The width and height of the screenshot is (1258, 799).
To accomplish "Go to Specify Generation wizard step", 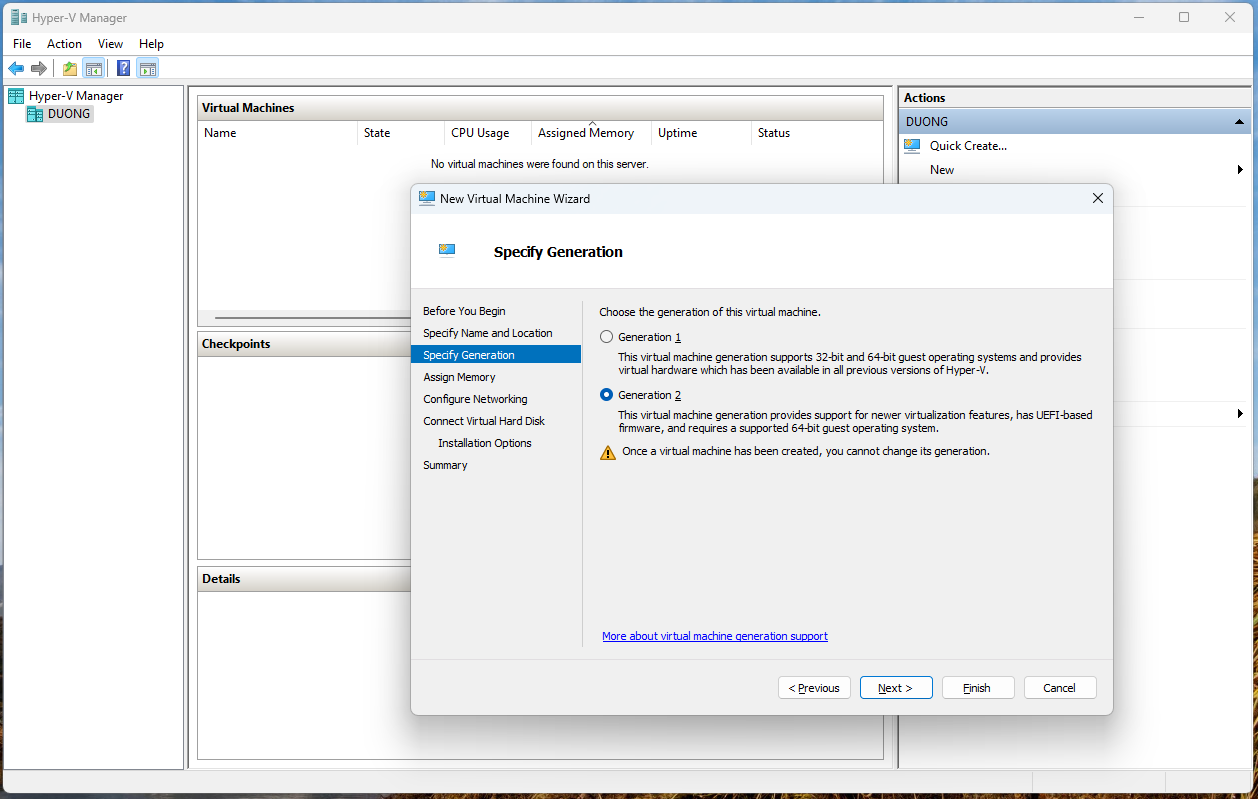I will coord(496,355).
